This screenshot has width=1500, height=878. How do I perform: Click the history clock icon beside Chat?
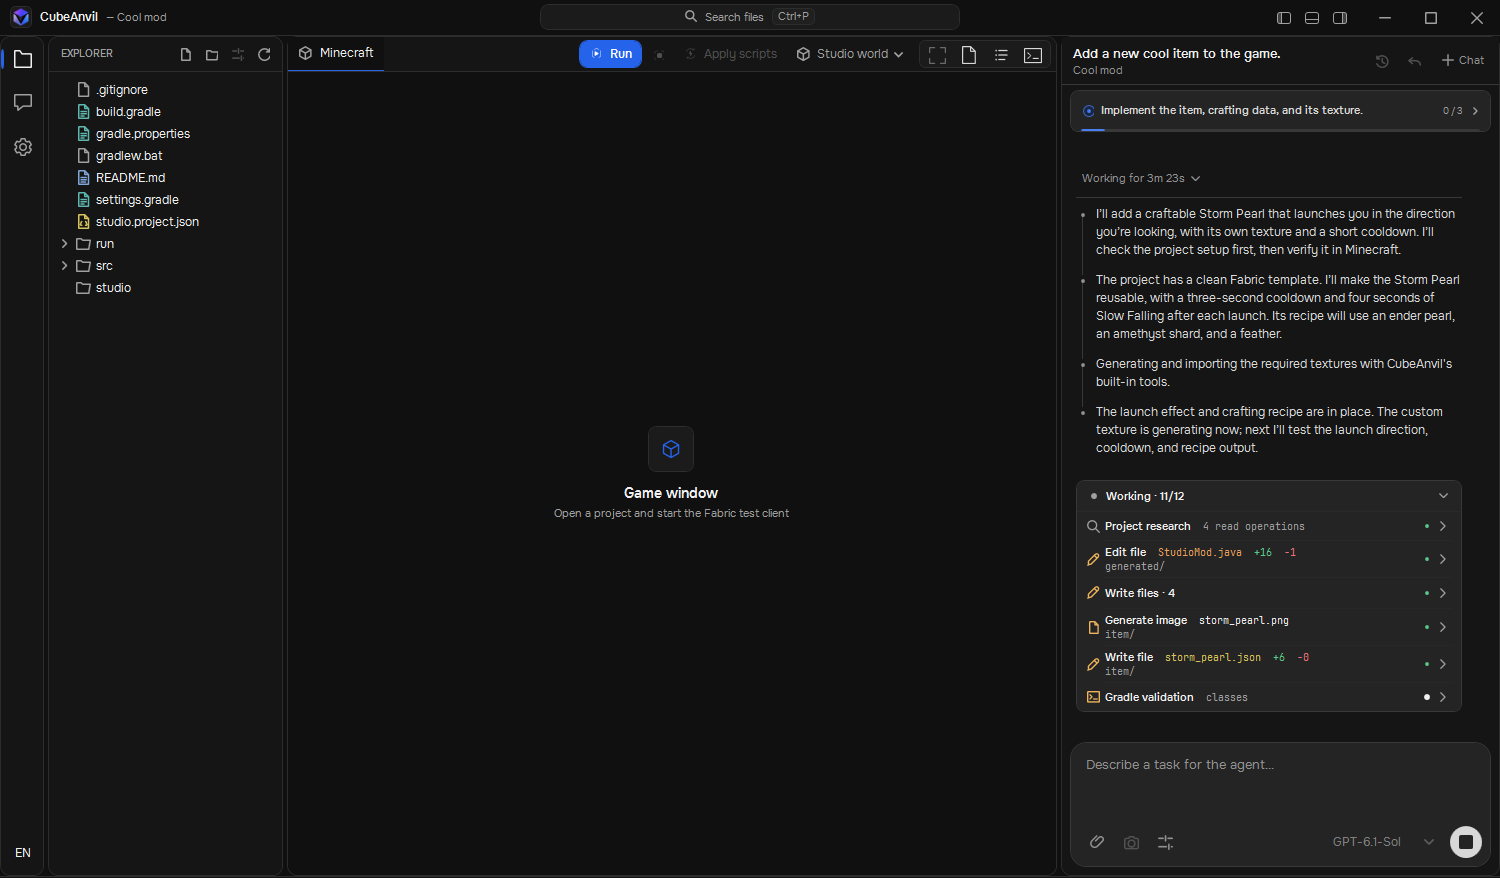pyautogui.click(x=1382, y=61)
